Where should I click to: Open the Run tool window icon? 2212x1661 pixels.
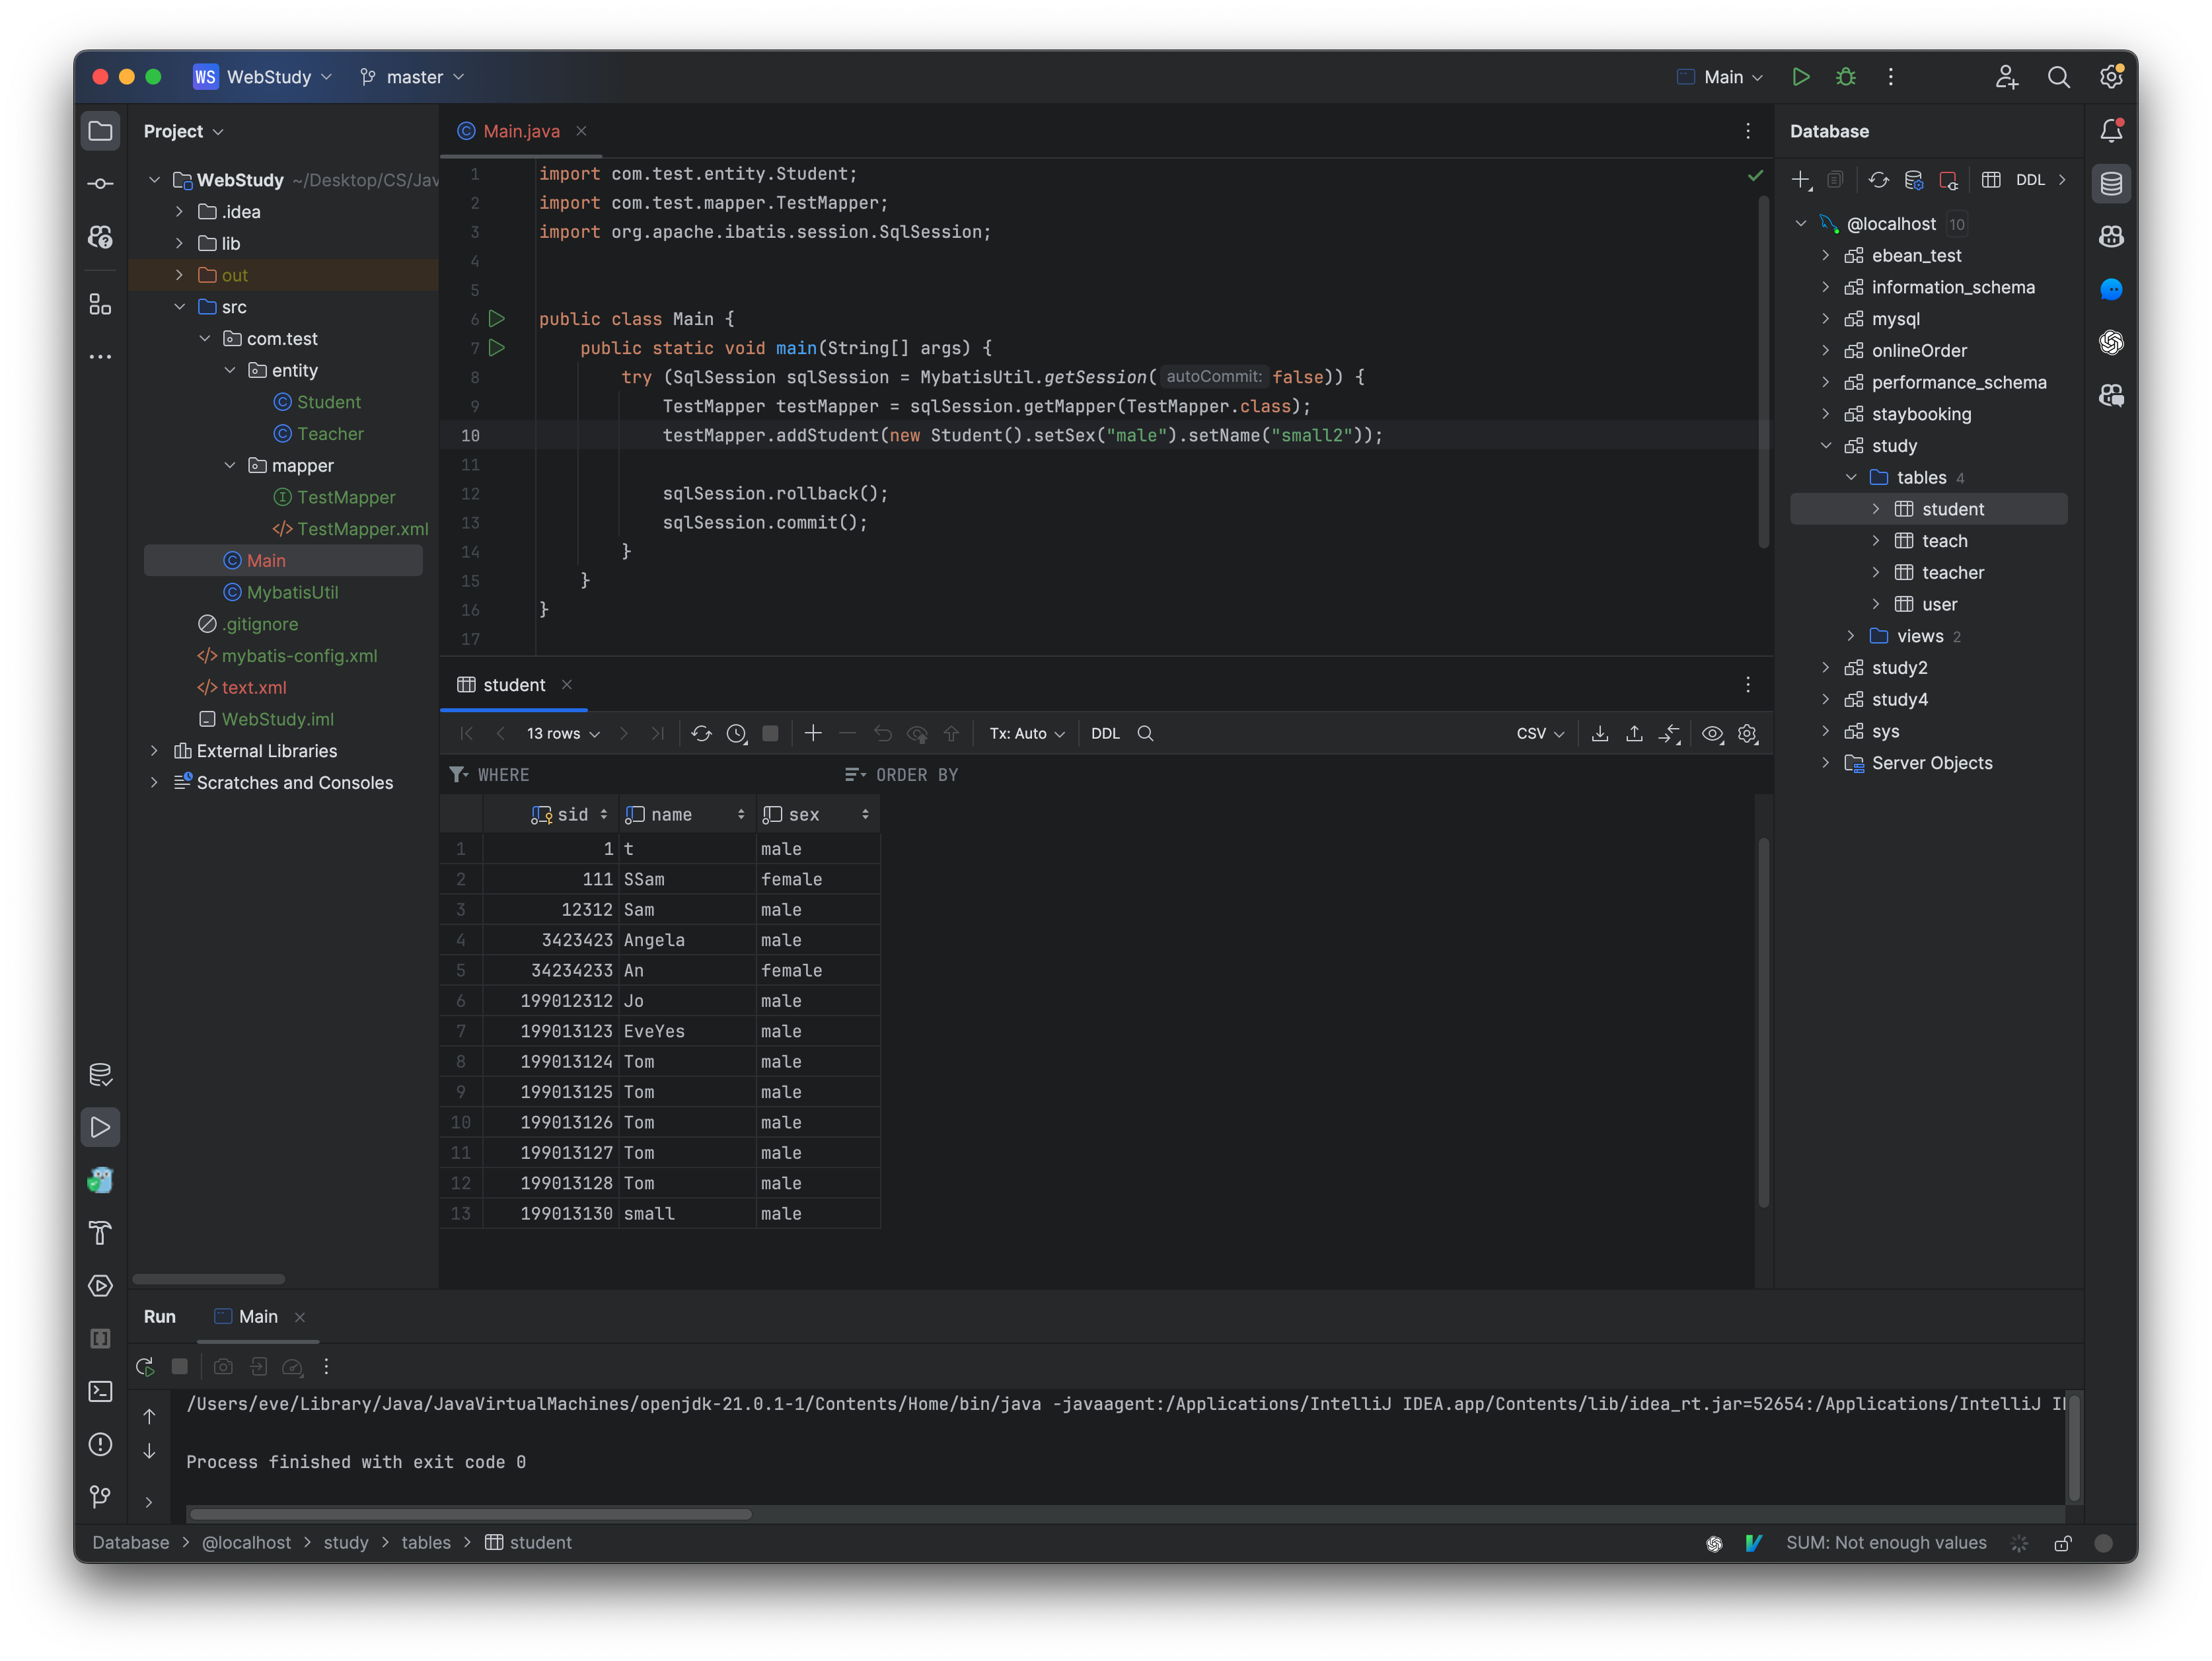(100, 1127)
